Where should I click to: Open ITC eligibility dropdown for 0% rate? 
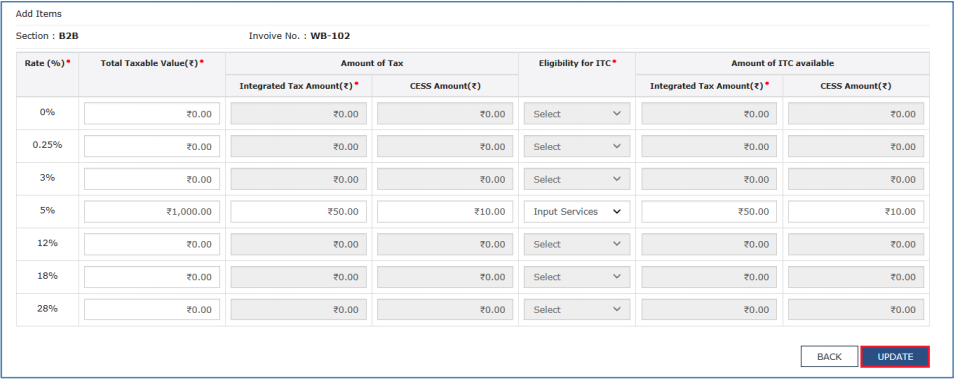[577, 114]
